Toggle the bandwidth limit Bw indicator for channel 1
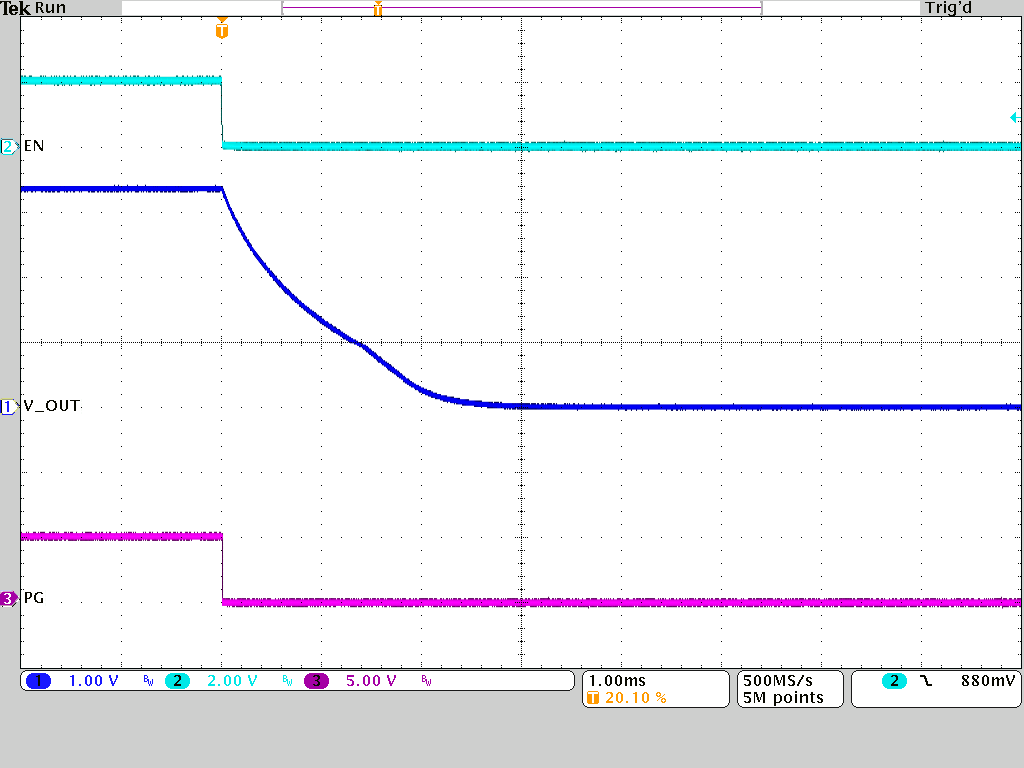Viewport: 1024px width, 768px height. click(146, 680)
